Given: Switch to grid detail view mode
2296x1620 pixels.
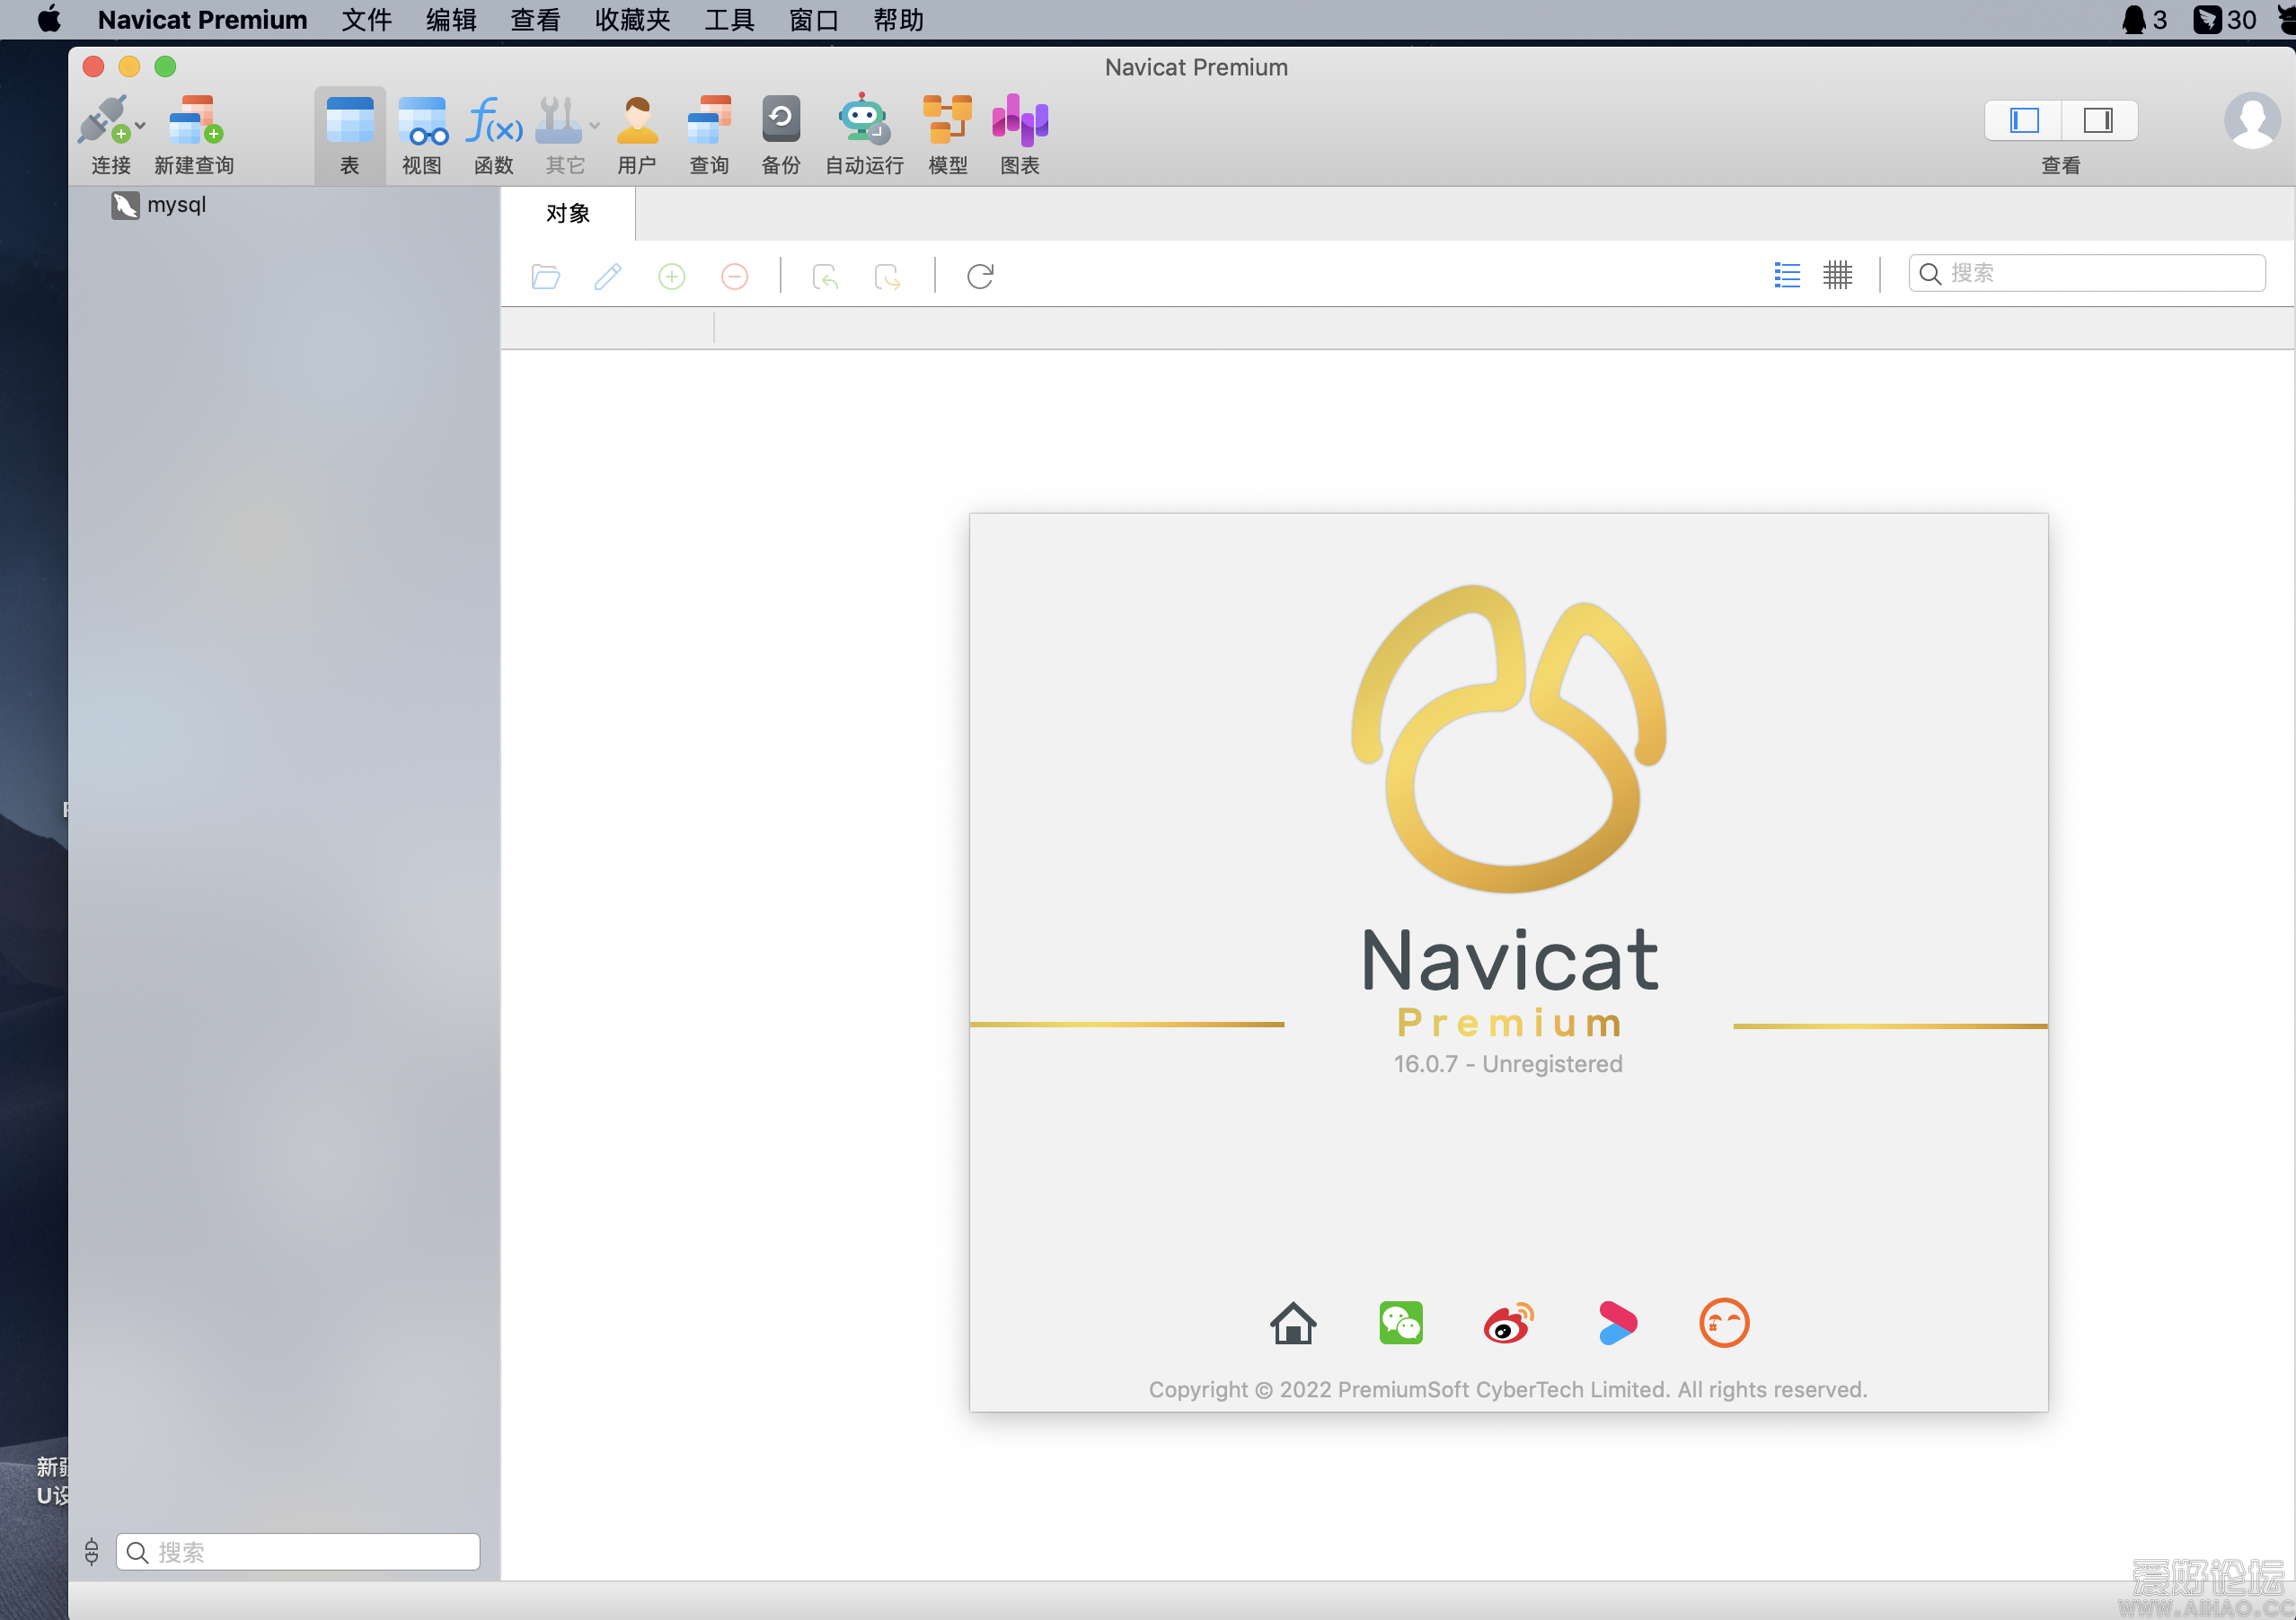Looking at the screenshot, I should click(x=1838, y=275).
